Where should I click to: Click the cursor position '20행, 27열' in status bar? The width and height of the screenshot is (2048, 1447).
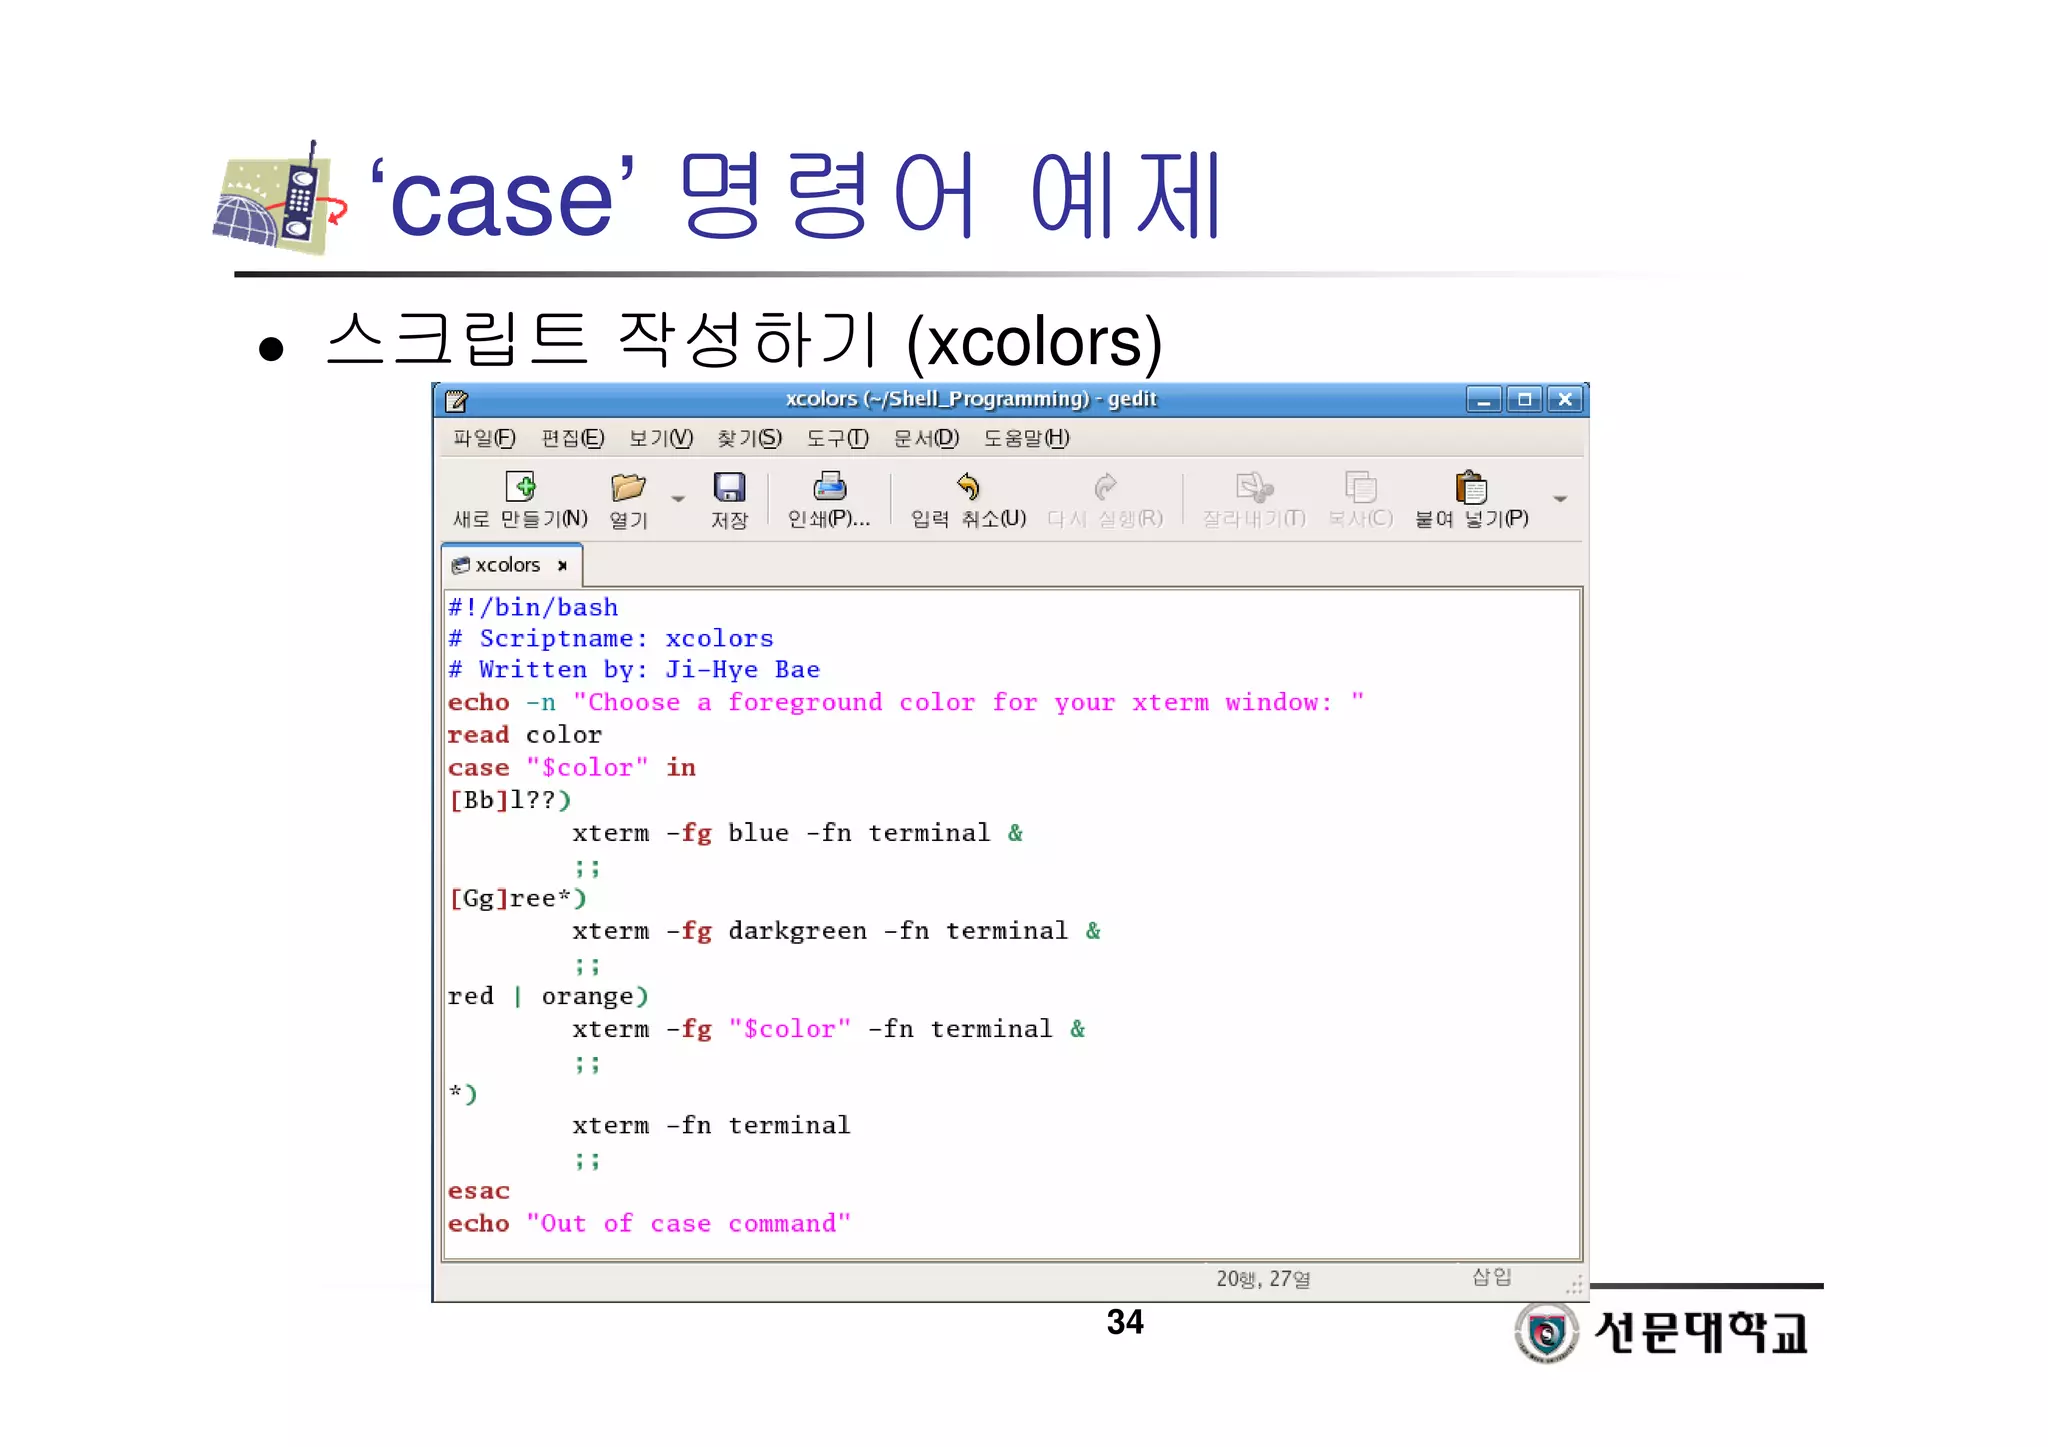(x=1263, y=1279)
